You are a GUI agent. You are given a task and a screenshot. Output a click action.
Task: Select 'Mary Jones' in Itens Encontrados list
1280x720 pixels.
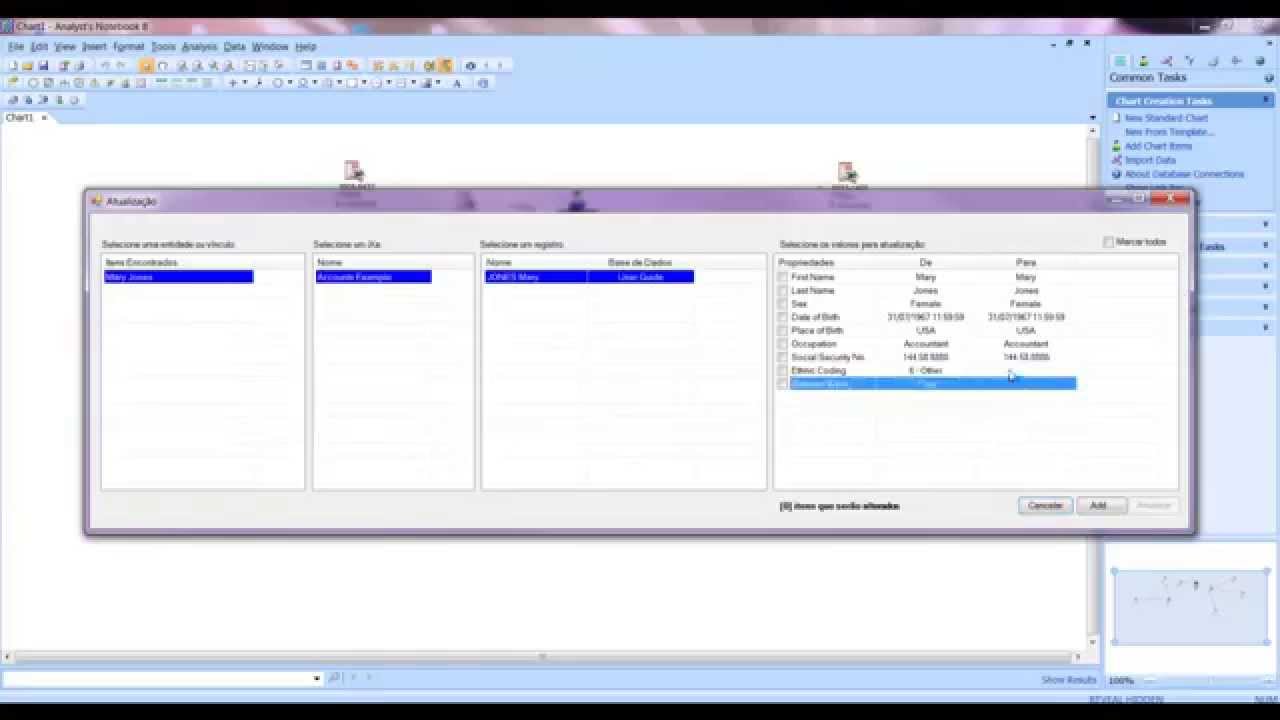coord(179,277)
